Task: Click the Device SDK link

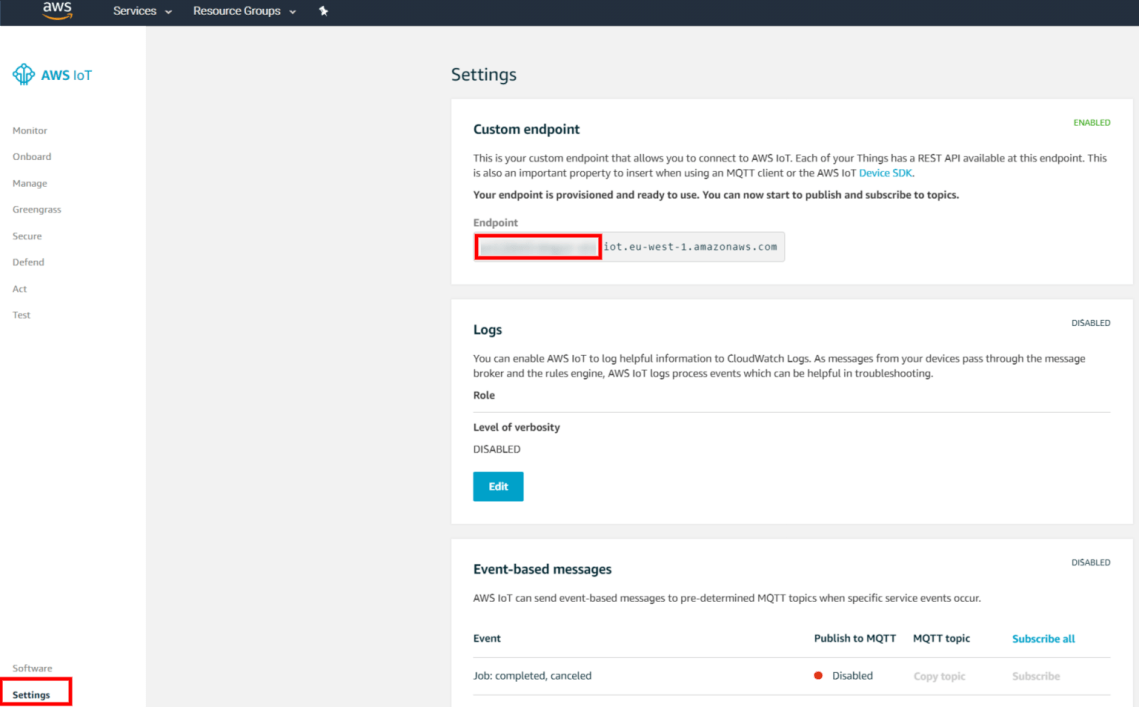Action: 885,173
